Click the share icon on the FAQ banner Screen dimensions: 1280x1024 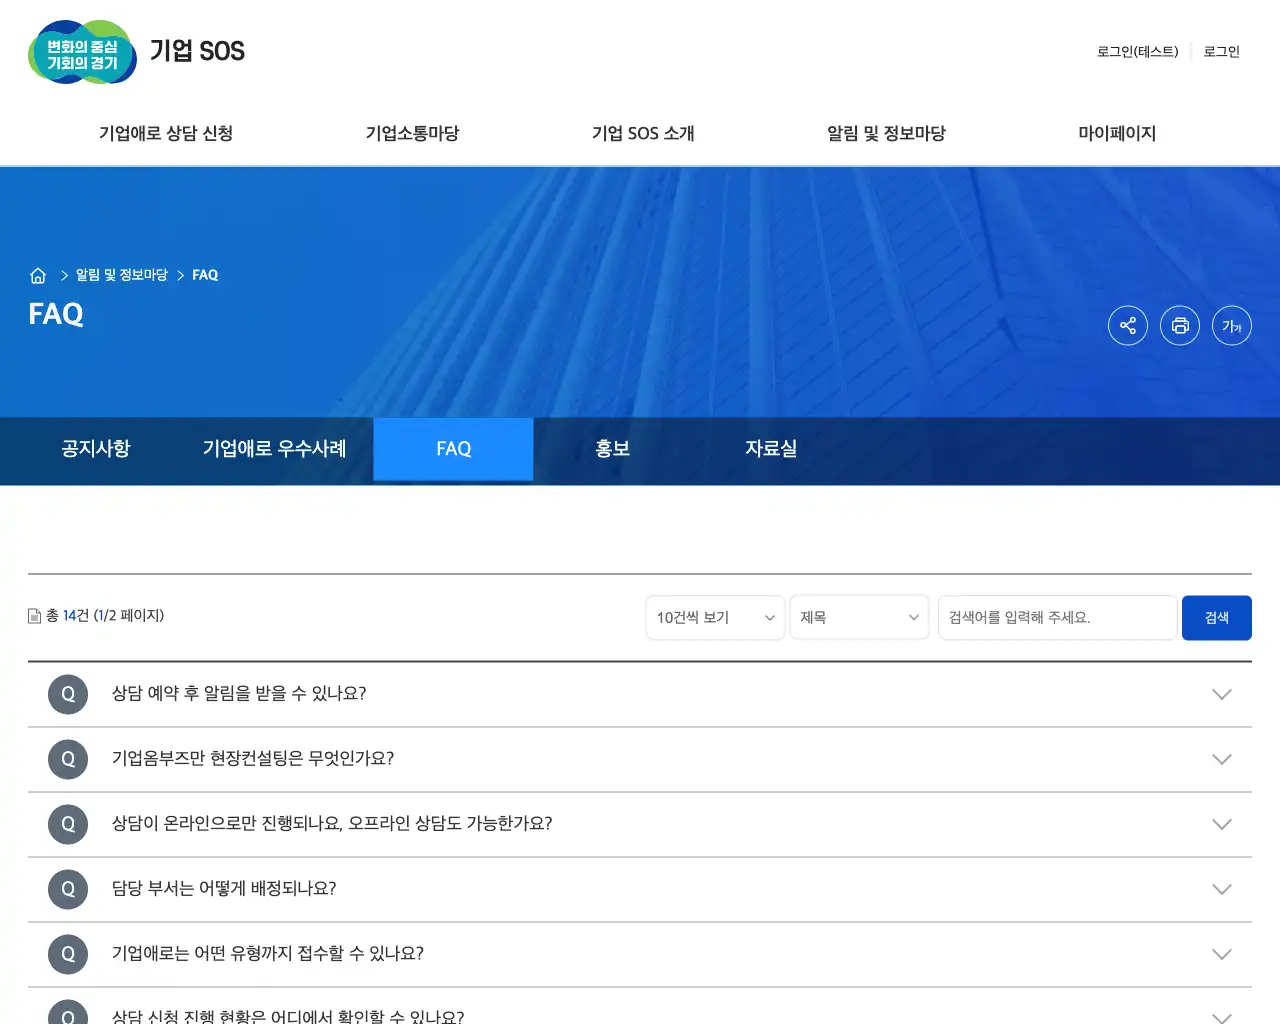coord(1128,325)
